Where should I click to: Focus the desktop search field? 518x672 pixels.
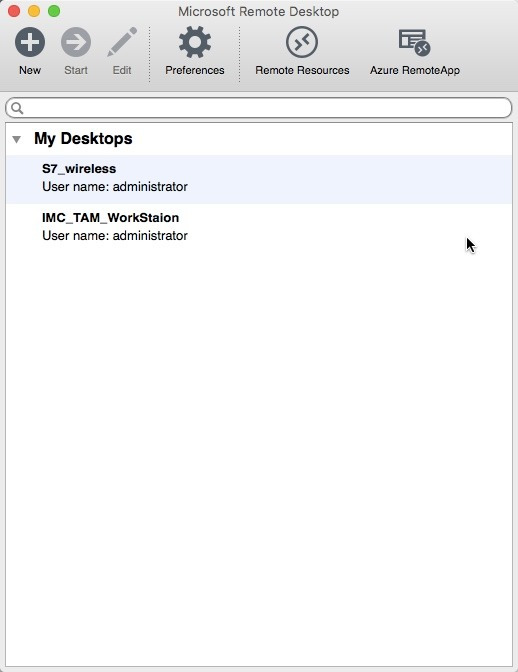tap(259, 108)
